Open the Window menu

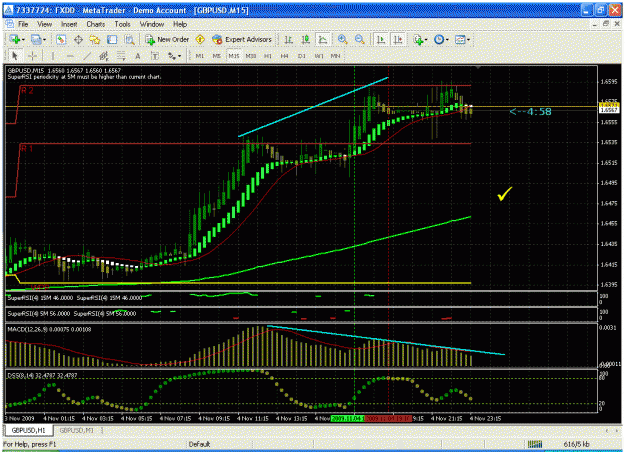[x=152, y=24]
